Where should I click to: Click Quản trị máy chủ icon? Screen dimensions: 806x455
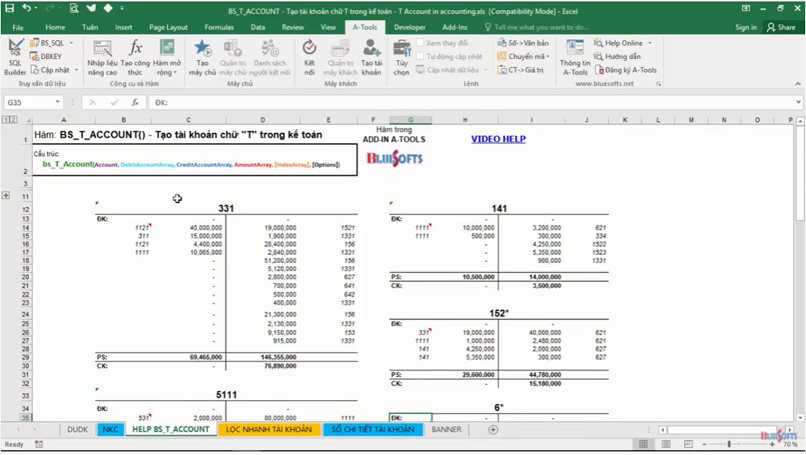233,48
